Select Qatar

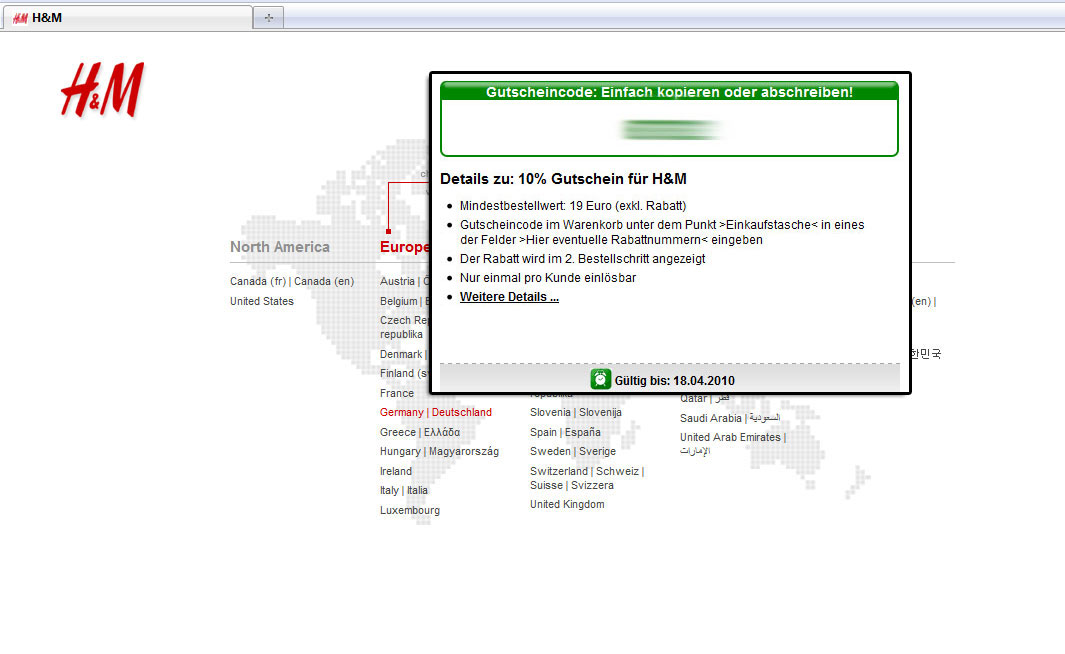point(693,399)
